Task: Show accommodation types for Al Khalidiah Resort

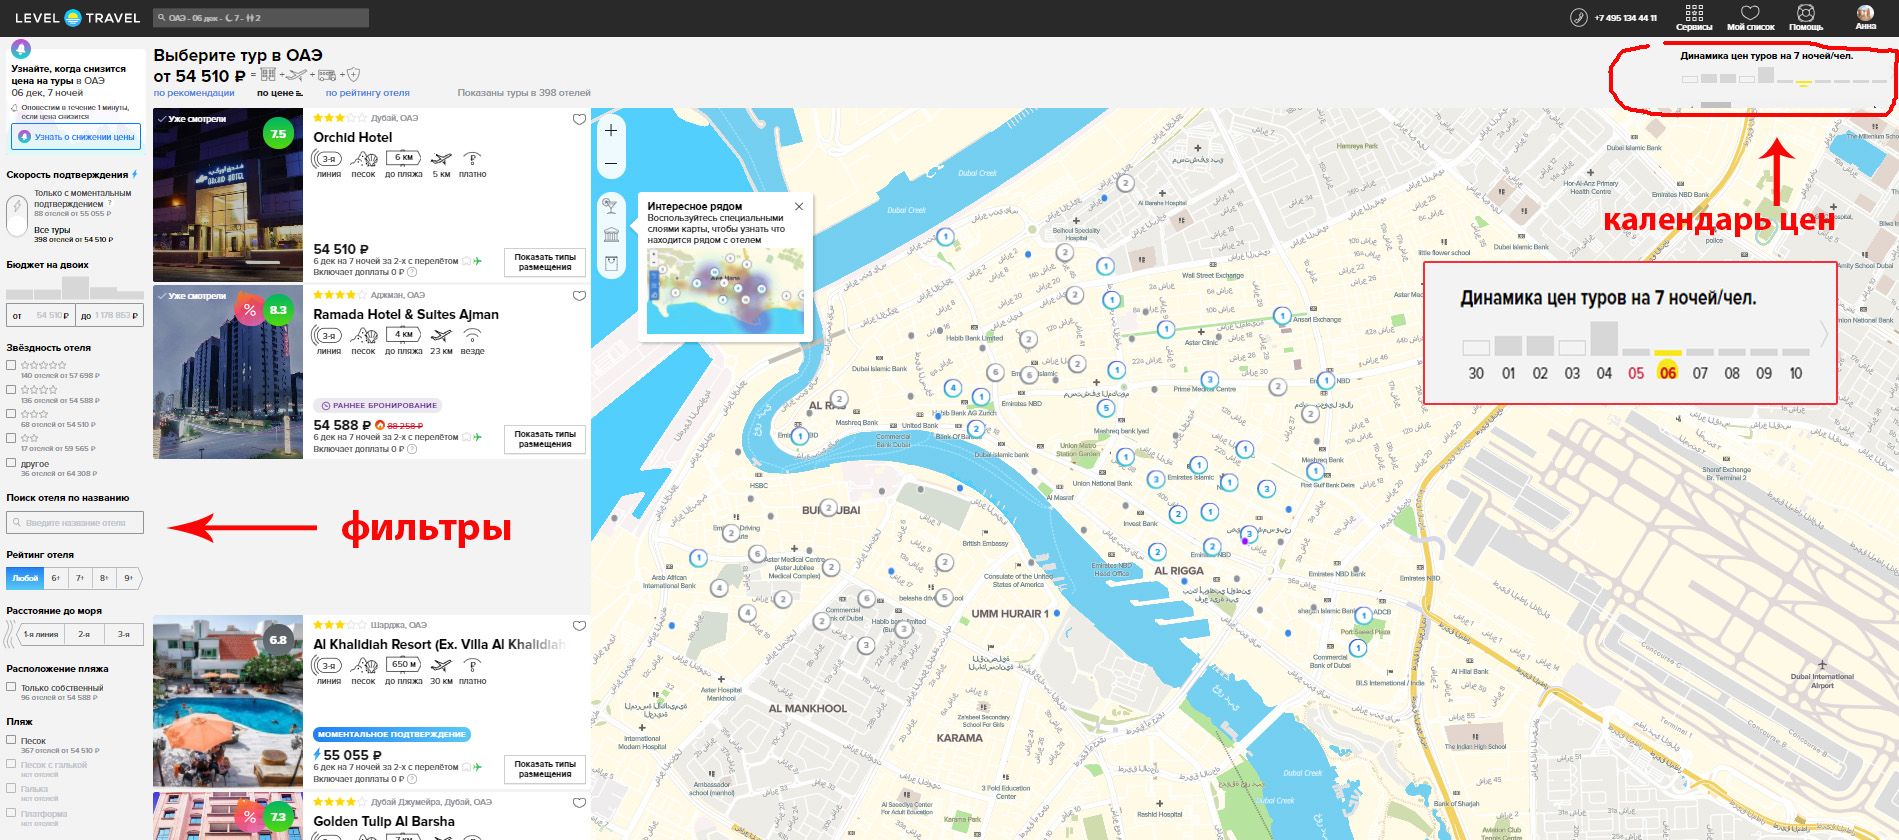Action: tap(545, 769)
